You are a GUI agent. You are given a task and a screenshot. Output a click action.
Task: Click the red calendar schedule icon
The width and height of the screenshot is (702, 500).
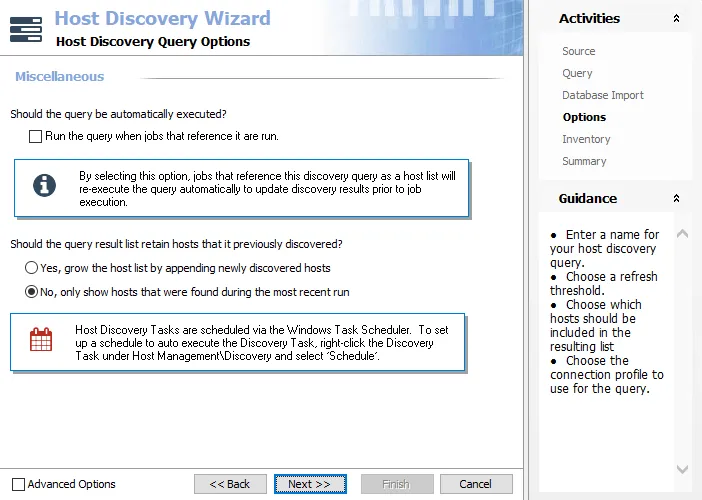[41, 339]
